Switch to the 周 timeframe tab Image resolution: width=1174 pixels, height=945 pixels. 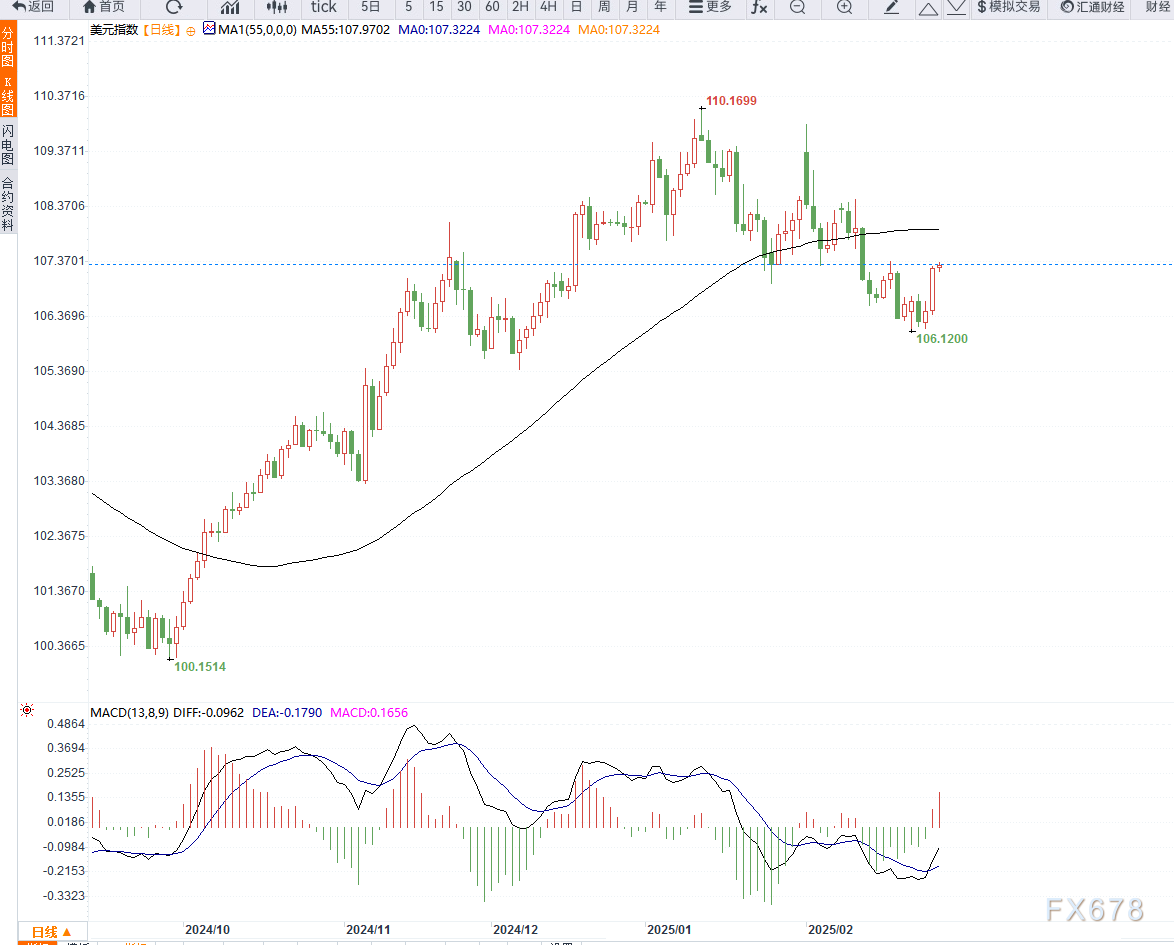[x=603, y=8]
